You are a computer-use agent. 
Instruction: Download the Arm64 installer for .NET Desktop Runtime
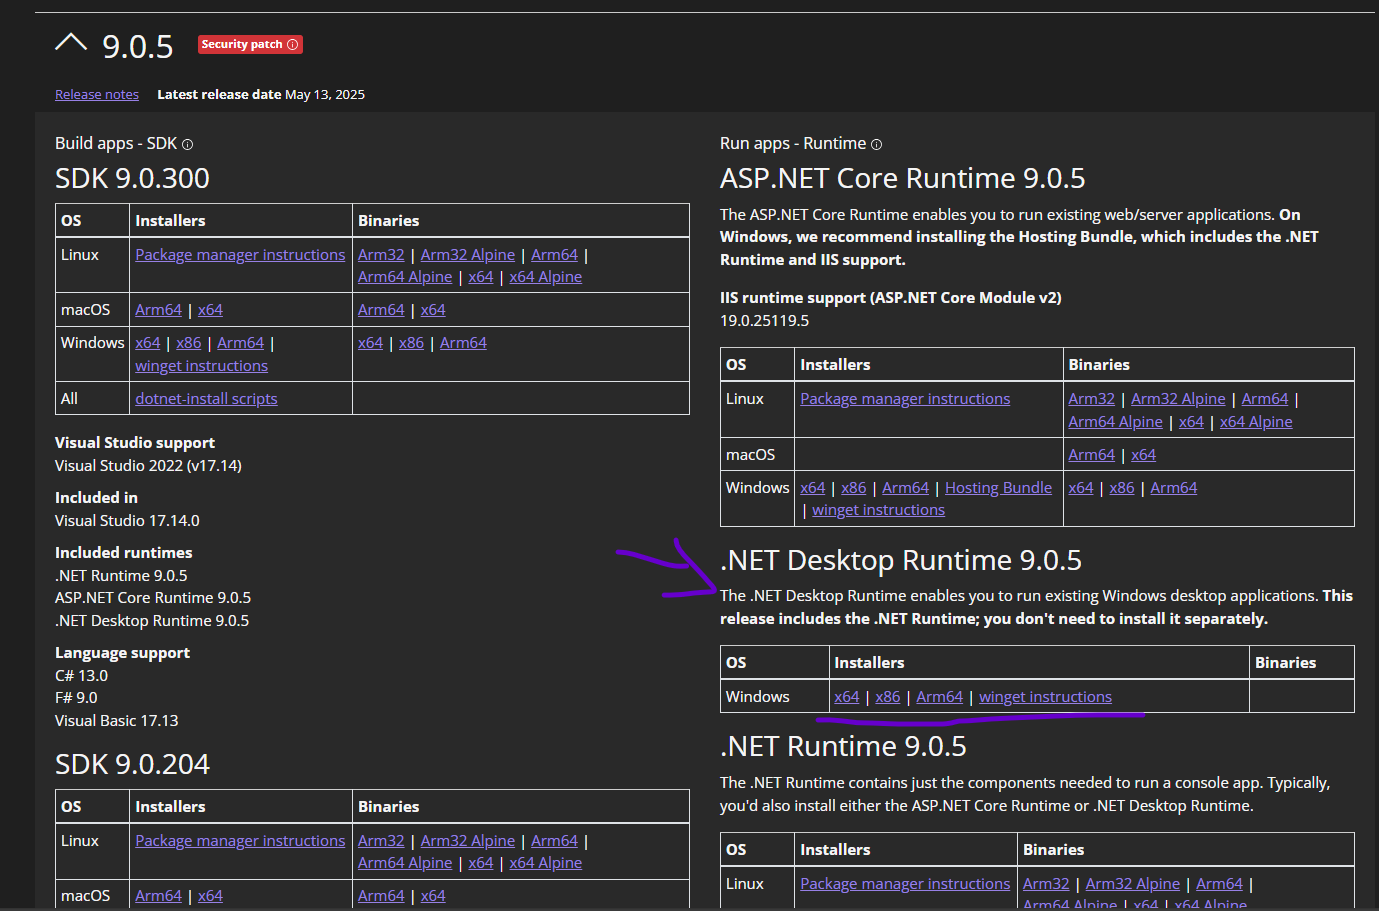[939, 696]
